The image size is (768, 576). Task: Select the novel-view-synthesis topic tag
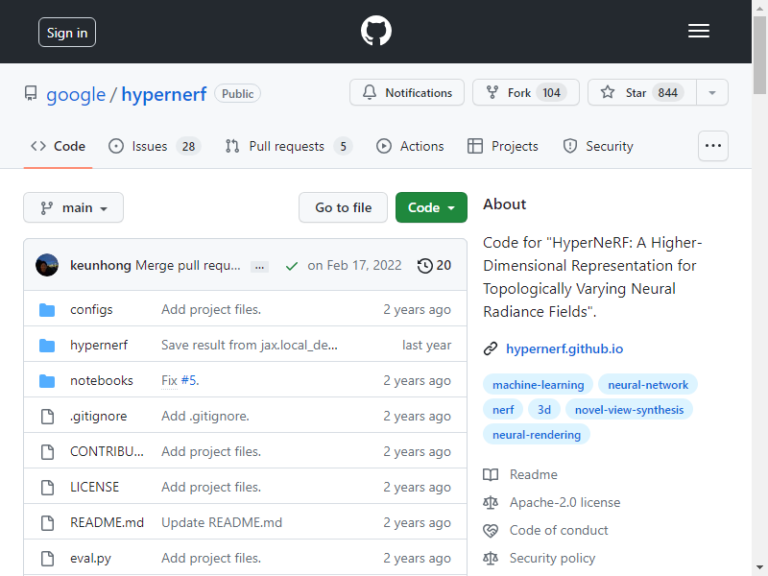point(629,409)
